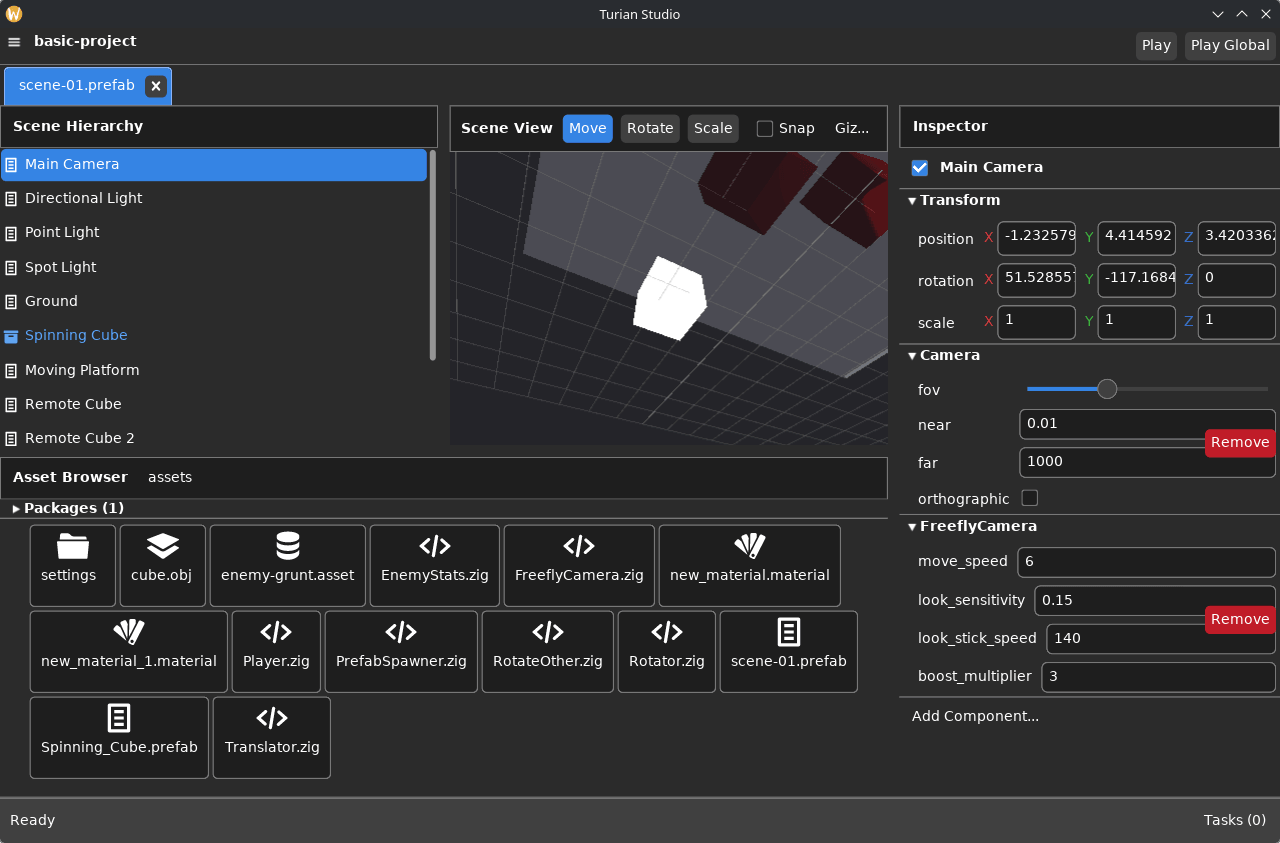Click the Spinning Cube prefab box icon
This screenshot has width=1280, height=843.
coord(12,336)
